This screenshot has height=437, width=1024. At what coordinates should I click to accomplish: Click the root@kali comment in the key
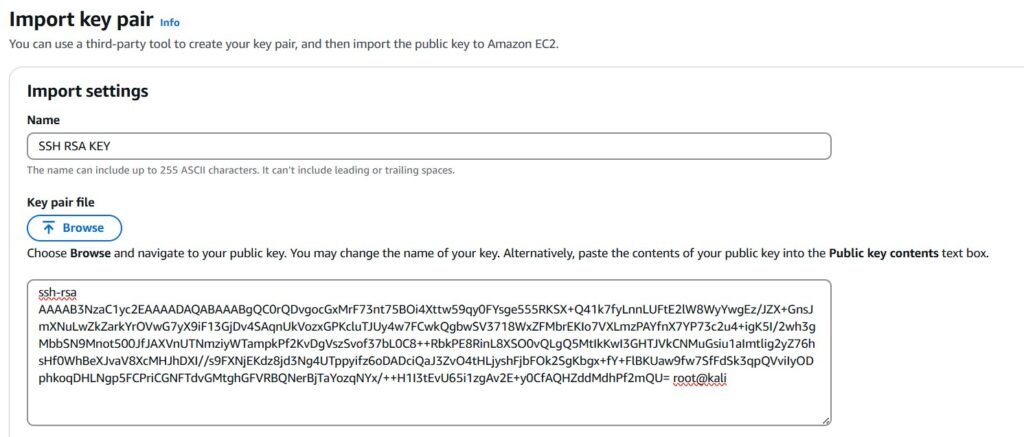coord(705,378)
